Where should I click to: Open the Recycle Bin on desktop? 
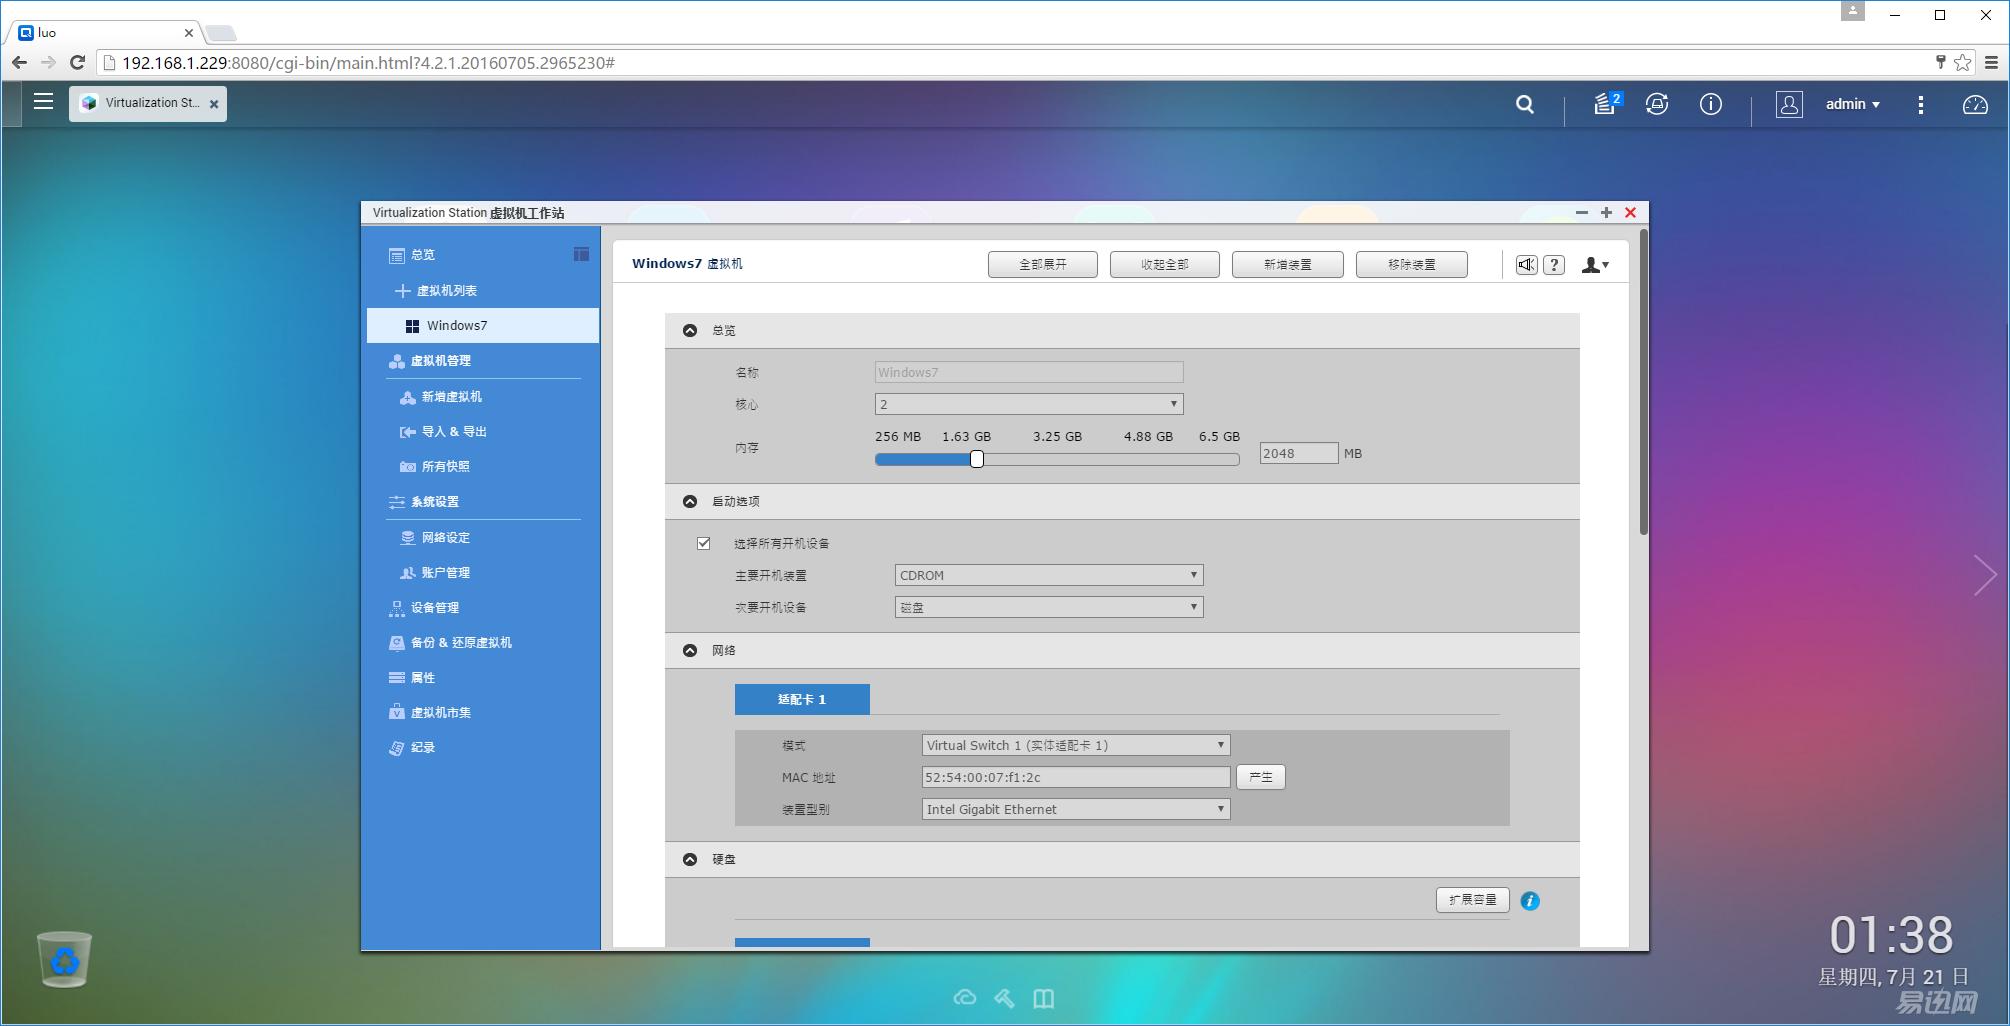[64, 959]
